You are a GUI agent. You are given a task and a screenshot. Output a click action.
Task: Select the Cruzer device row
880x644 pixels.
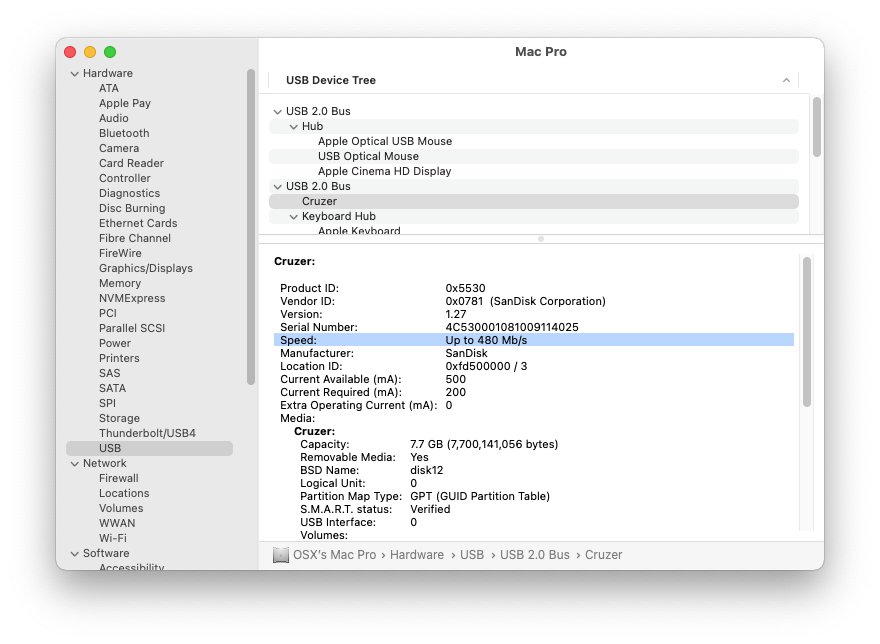534,202
